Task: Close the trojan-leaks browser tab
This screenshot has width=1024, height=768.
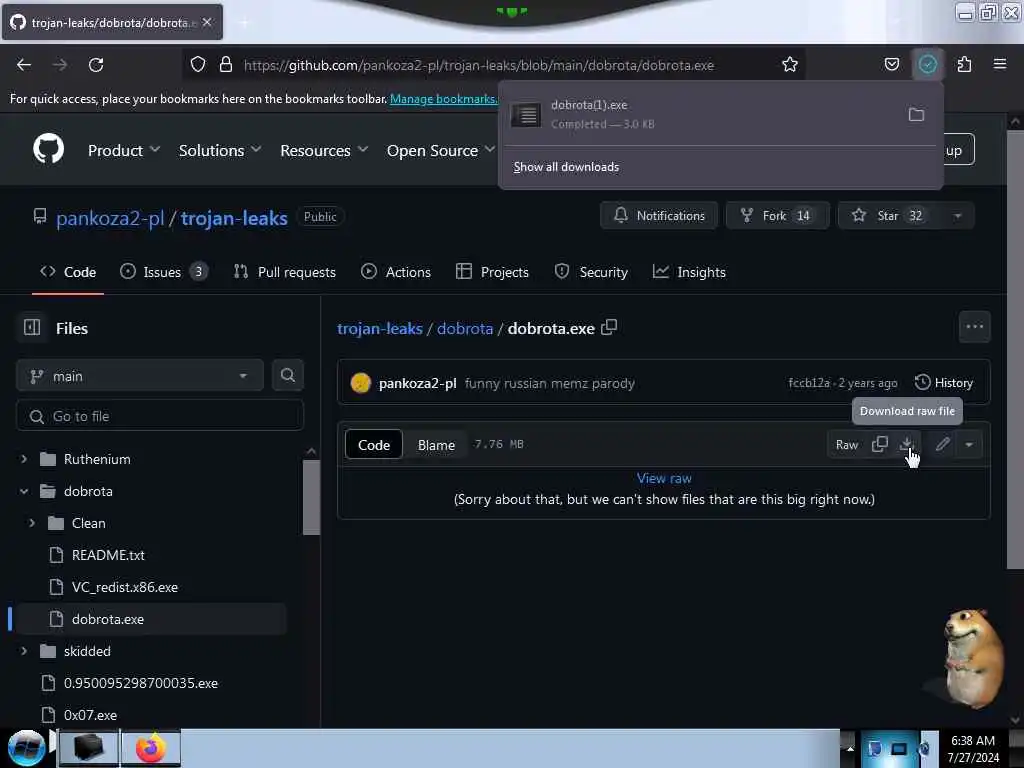Action: [x=207, y=22]
